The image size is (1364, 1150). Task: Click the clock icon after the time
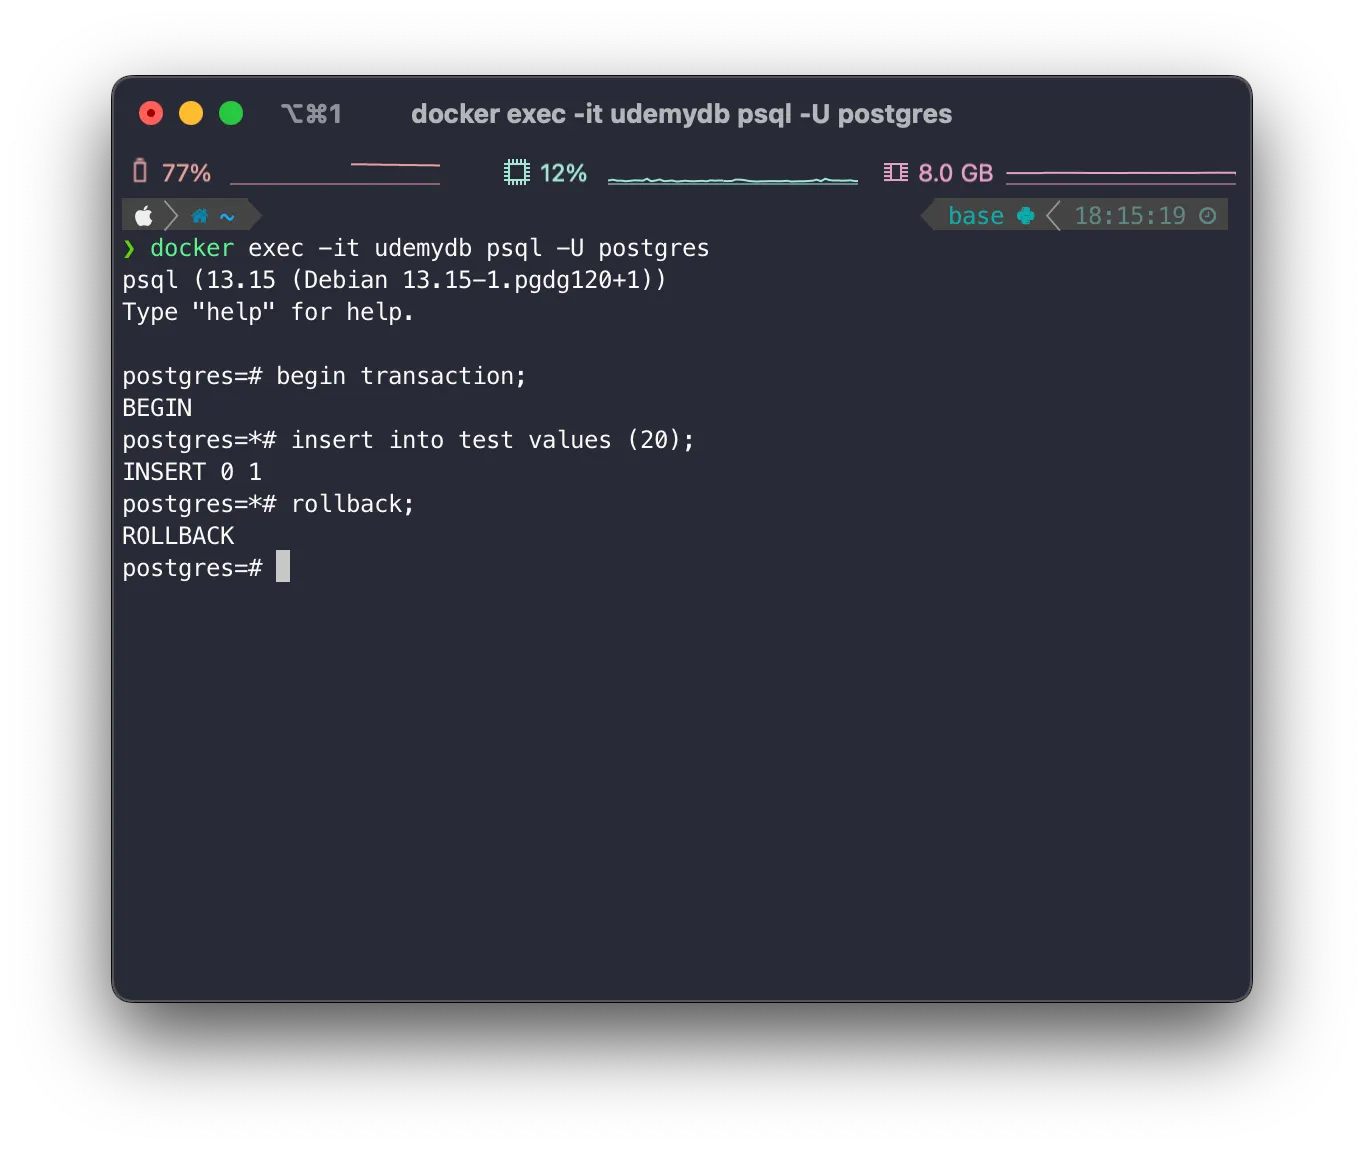point(1207,216)
